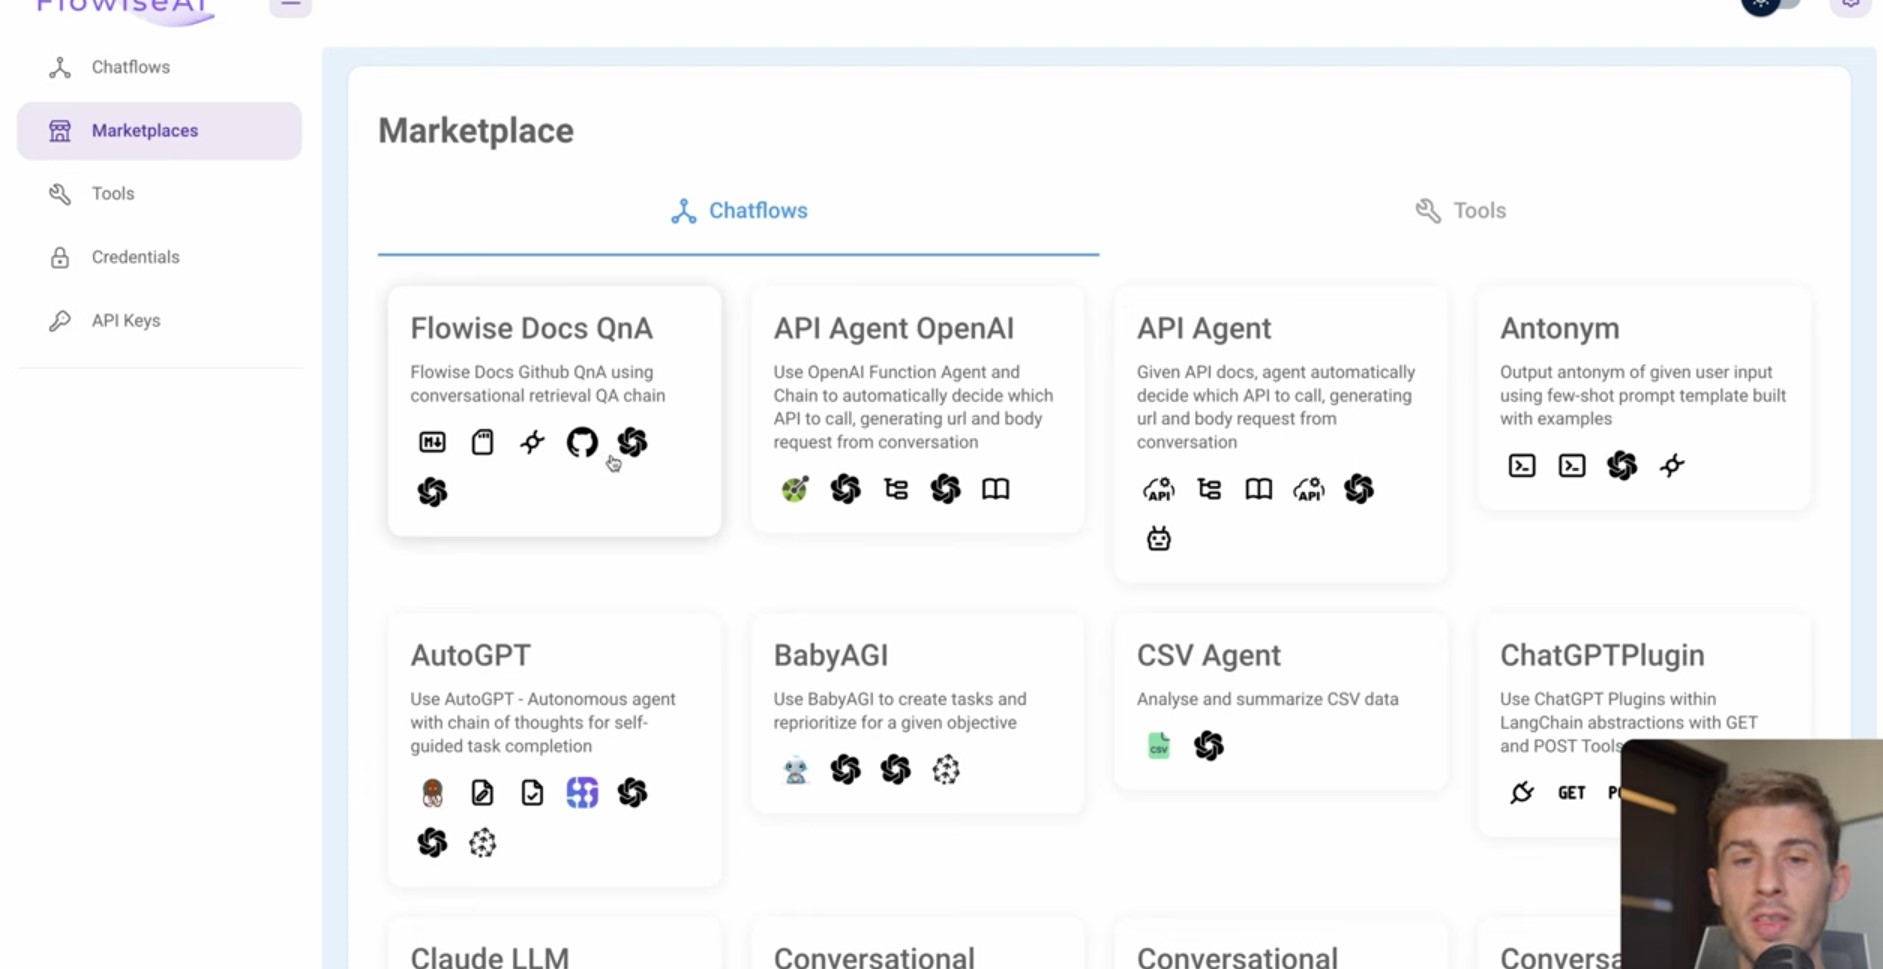Open the API Agent OpenAI template title

[893, 328]
